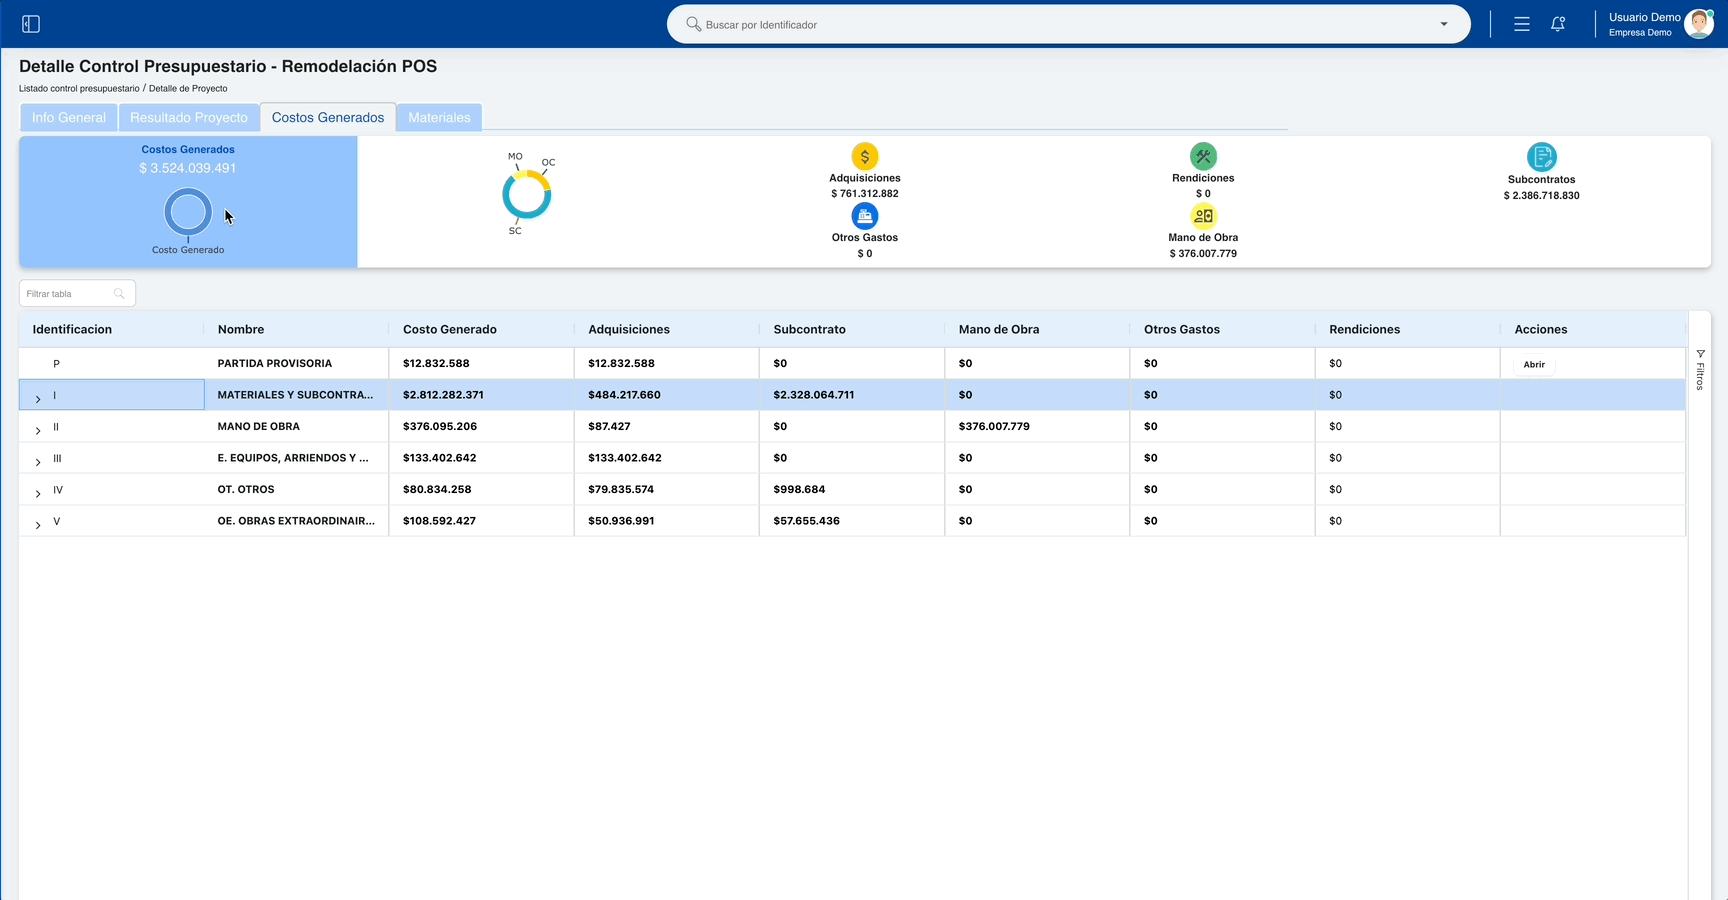Expand row I Materiales y Subcontratos
The image size is (1728, 900).
38,399
